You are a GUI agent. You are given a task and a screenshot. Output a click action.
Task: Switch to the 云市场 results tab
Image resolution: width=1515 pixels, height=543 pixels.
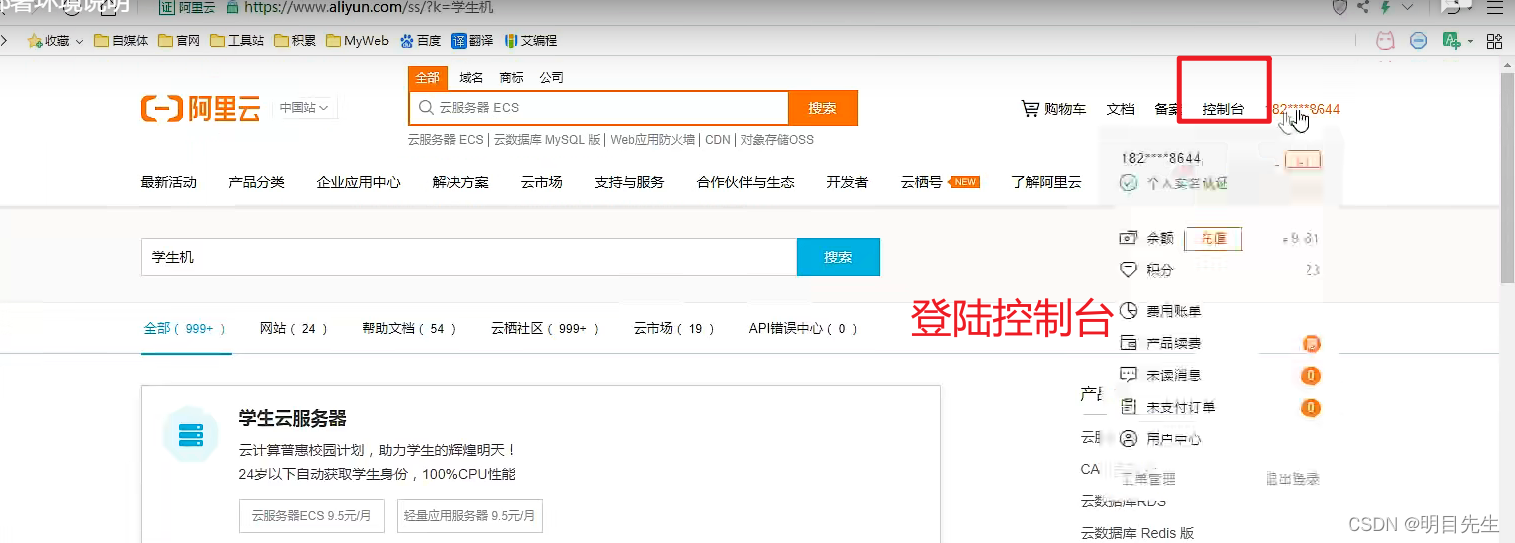click(x=674, y=328)
